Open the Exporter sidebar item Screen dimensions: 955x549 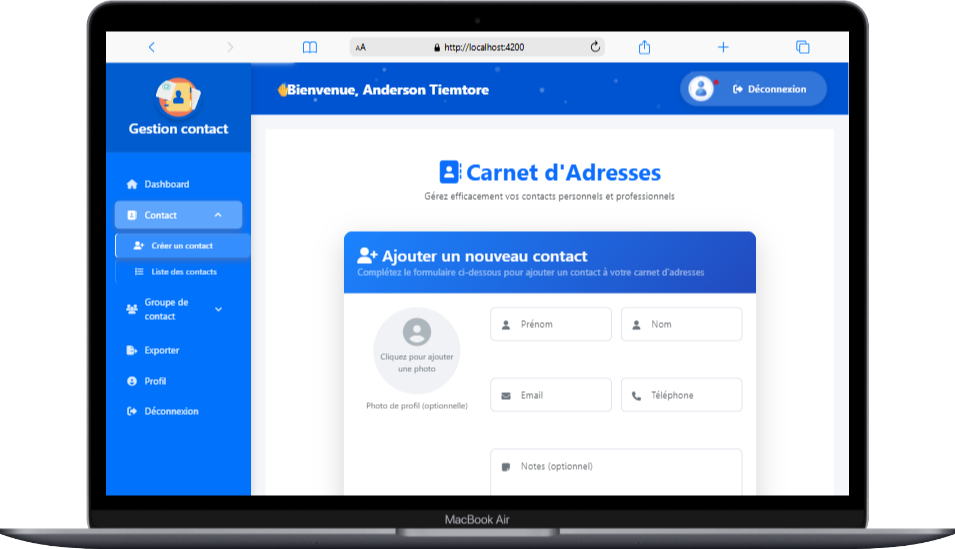tap(161, 350)
